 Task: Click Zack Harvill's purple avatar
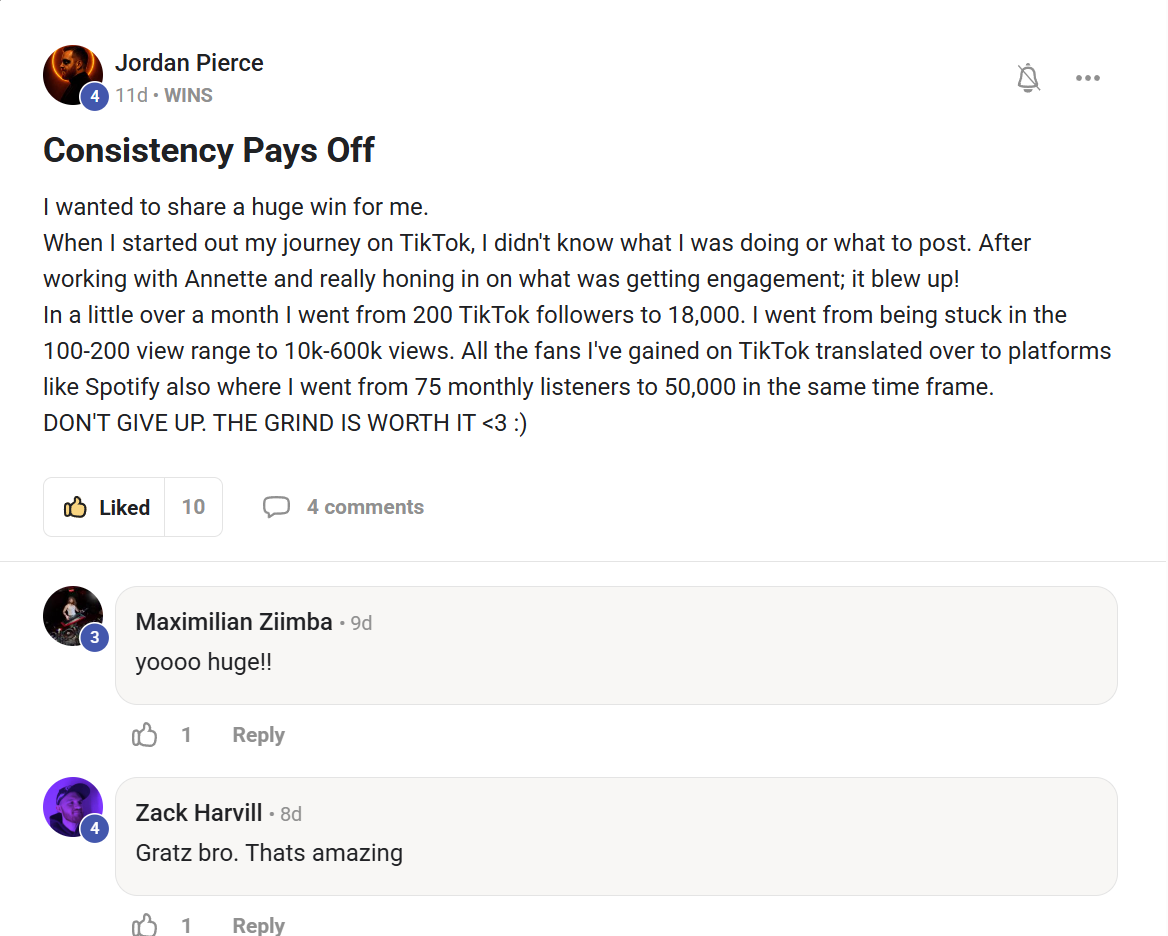click(70, 805)
